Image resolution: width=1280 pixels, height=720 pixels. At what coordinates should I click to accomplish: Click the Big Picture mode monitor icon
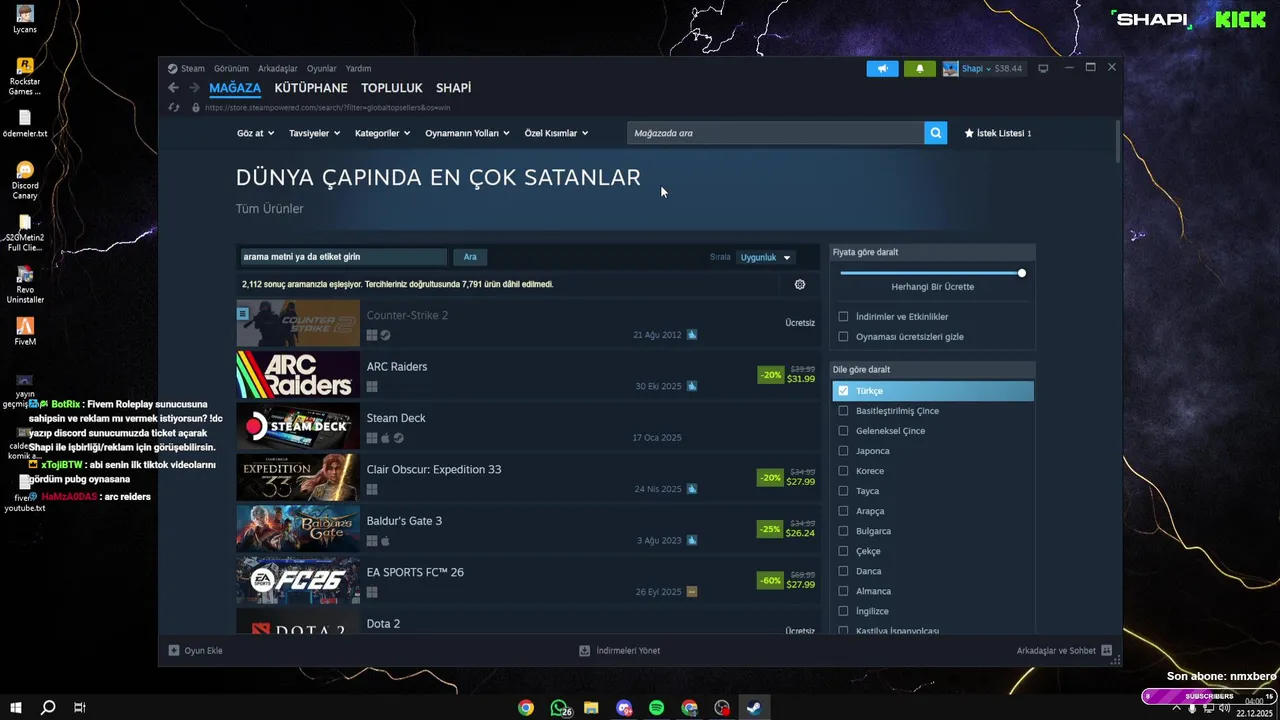(x=1043, y=69)
